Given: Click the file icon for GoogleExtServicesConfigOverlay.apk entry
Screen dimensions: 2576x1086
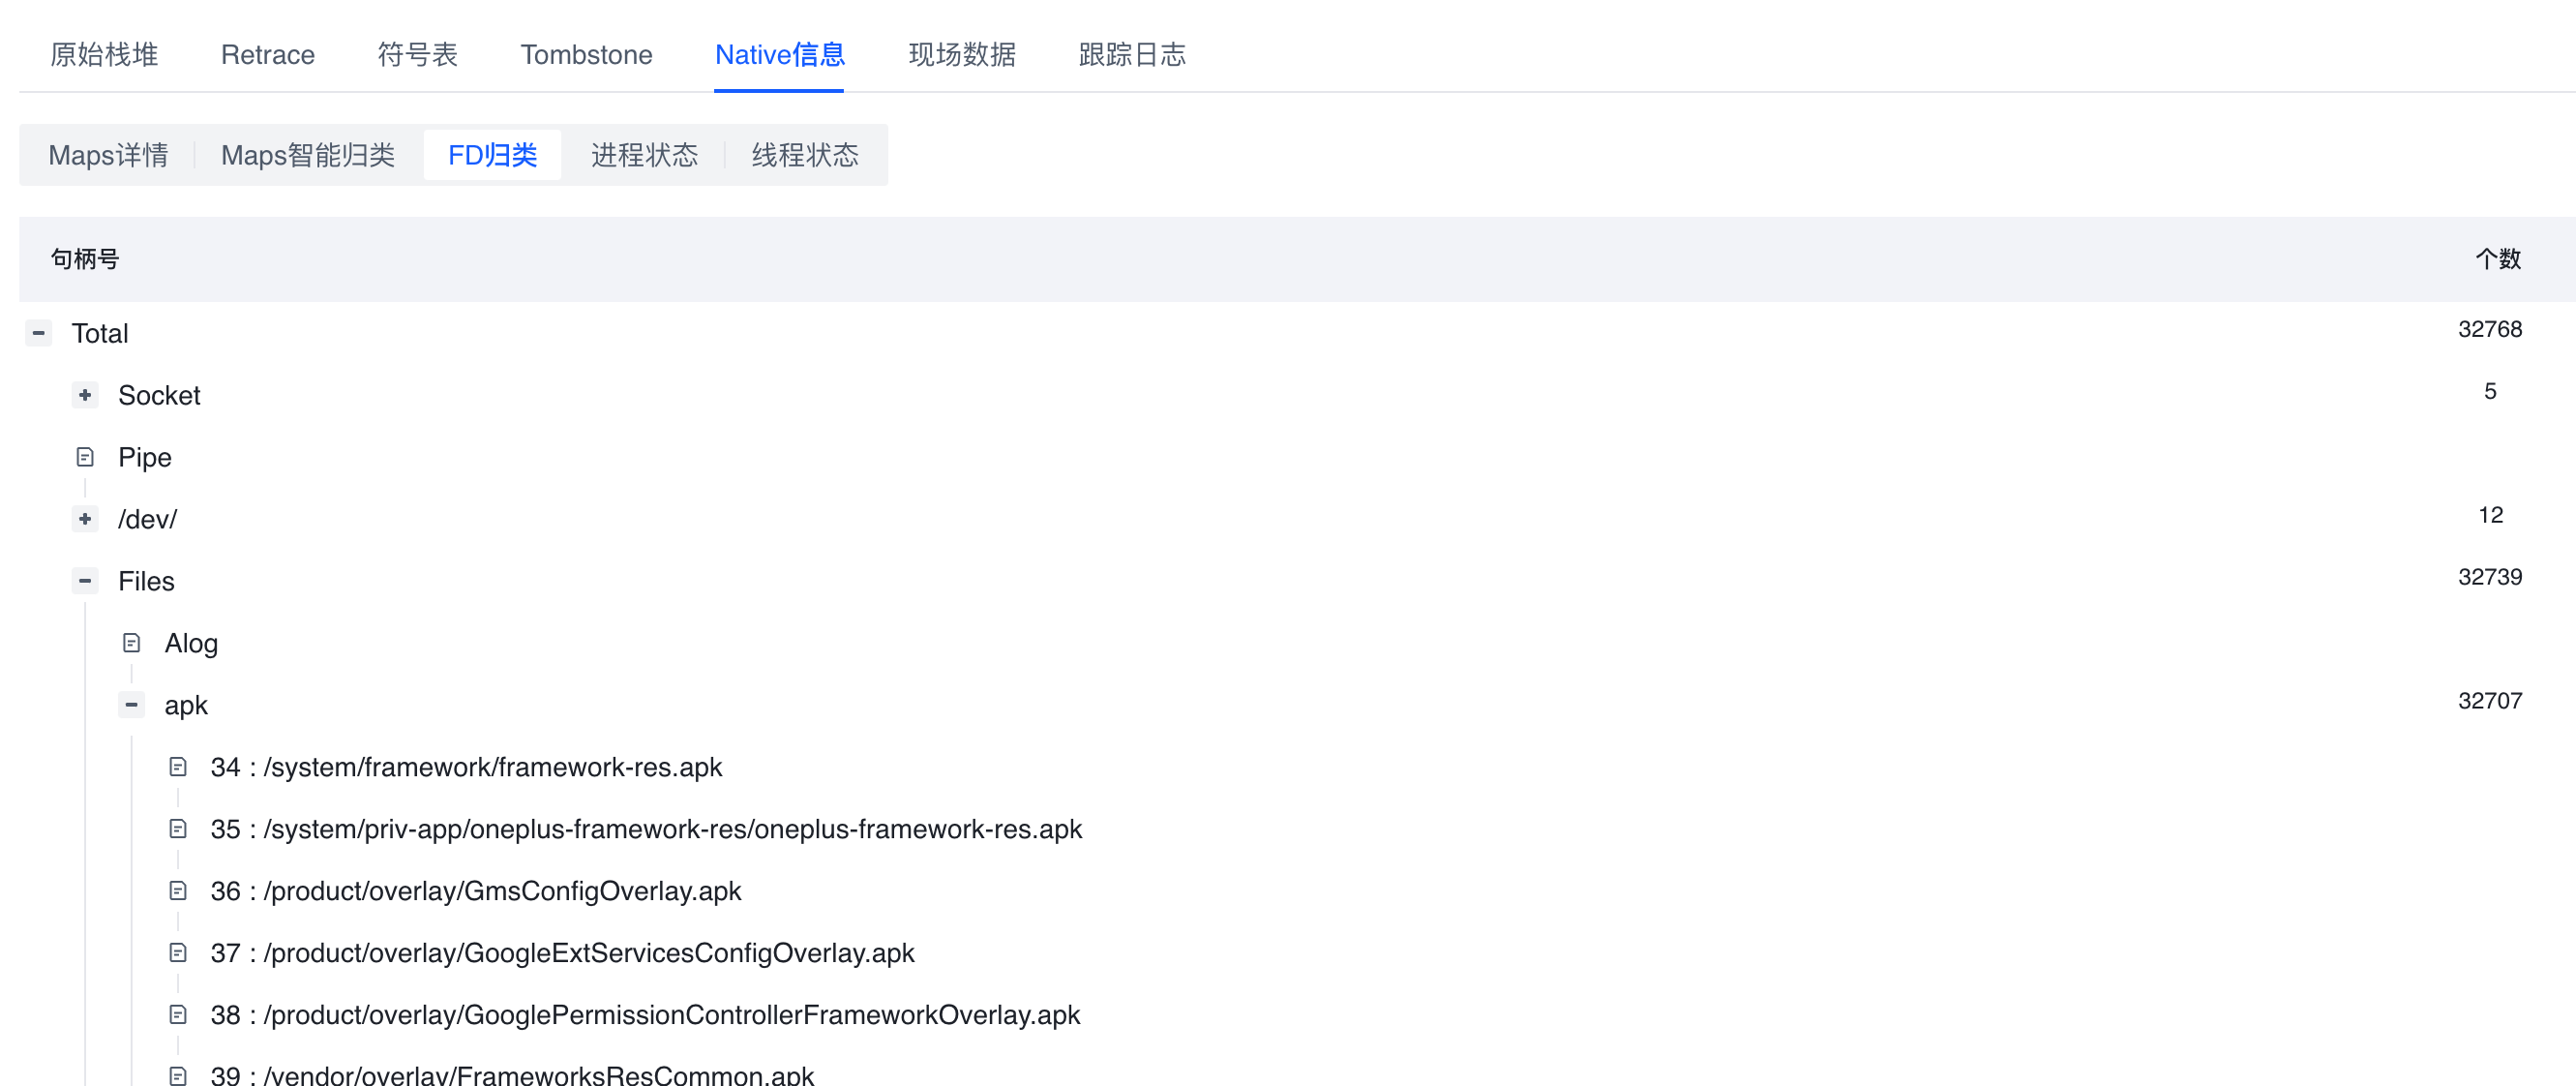Looking at the screenshot, I should (x=178, y=953).
